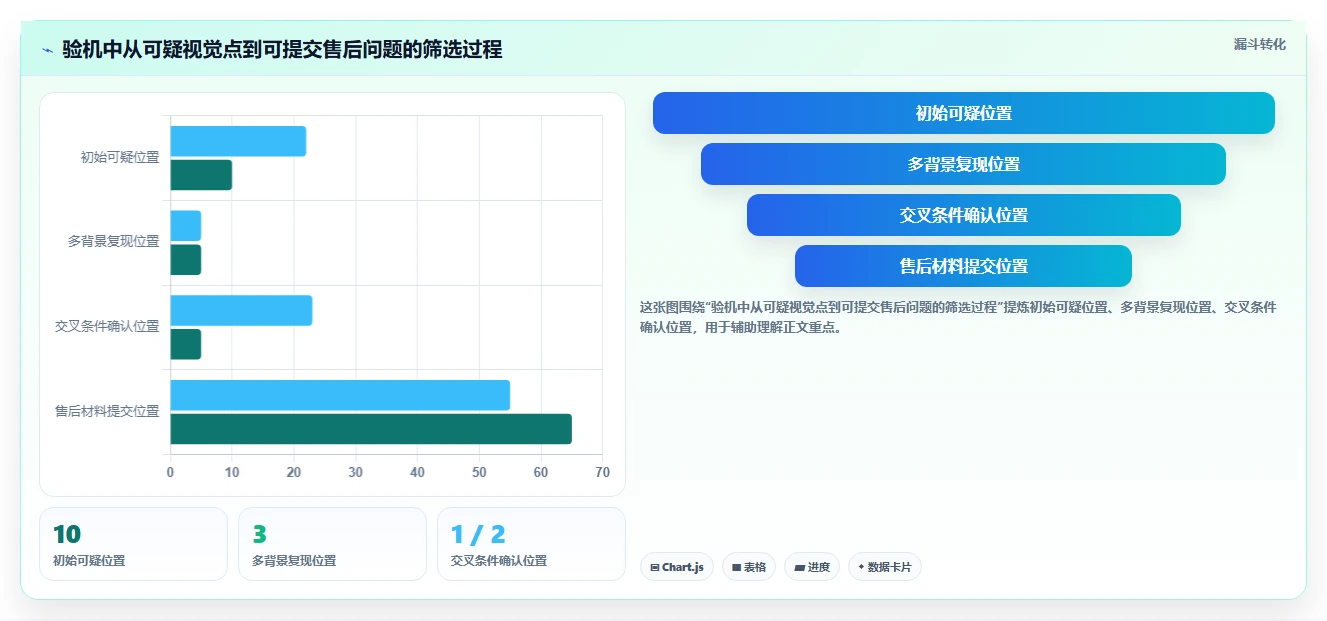Image resolution: width=1327 pixels, height=621 pixels.
Task: Select the 交叉条件确认位置 funnel stage bar
Action: click(963, 215)
